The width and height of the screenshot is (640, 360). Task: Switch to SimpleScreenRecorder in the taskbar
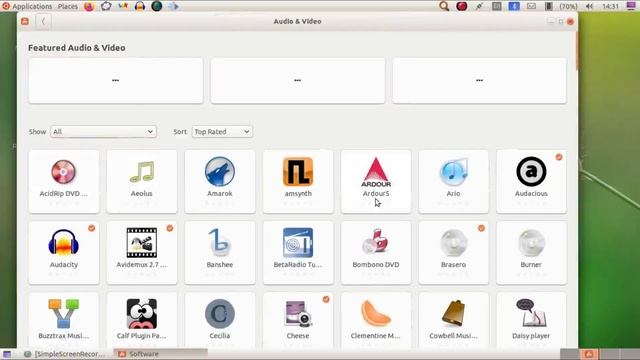click(x=64, y=354)
